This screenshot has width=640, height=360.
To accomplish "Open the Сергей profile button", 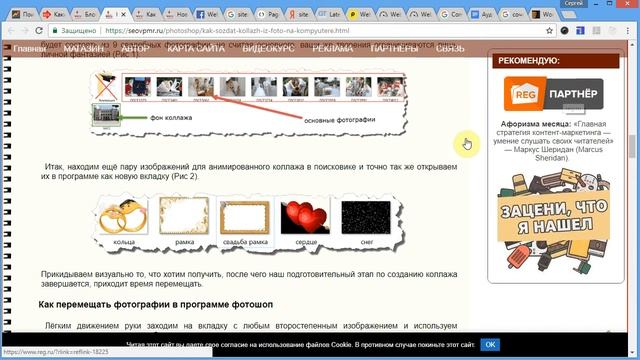I will pyautogui.click(x=573, y=3).
